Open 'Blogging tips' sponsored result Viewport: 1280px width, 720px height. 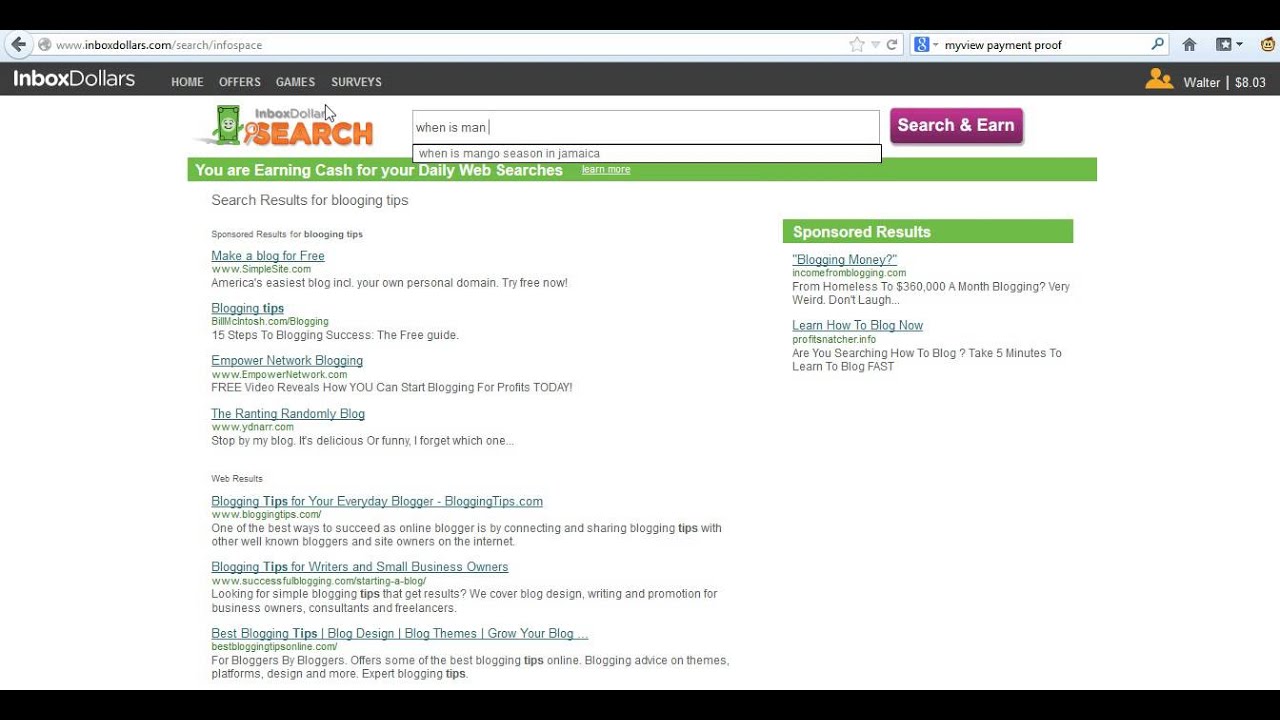pyautogui.click(x=248, y=309)
